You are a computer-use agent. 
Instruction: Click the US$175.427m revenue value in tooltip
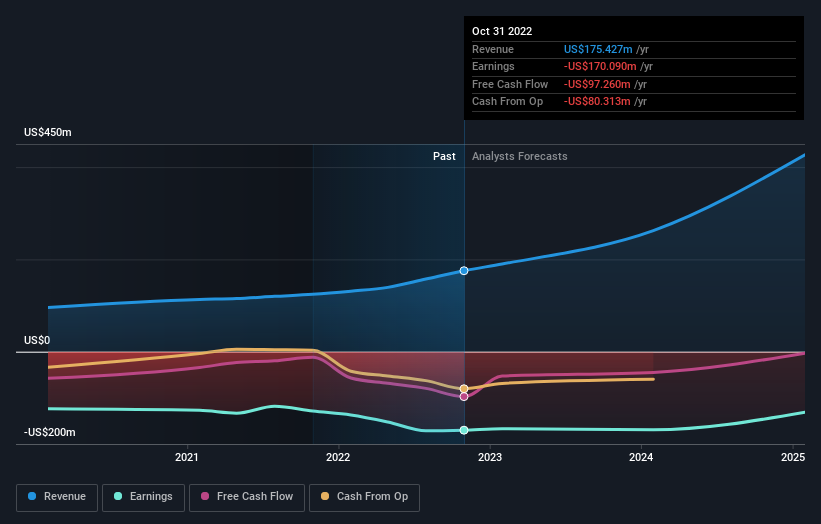(x=598, y=49)
